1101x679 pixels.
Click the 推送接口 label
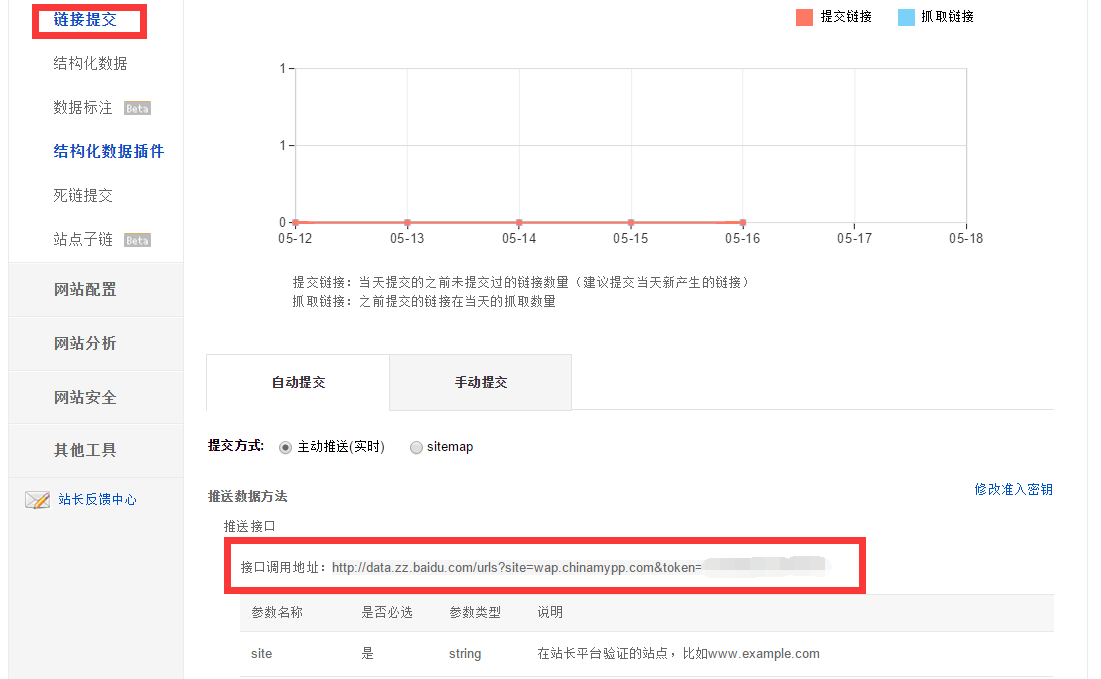click(249, 527)
